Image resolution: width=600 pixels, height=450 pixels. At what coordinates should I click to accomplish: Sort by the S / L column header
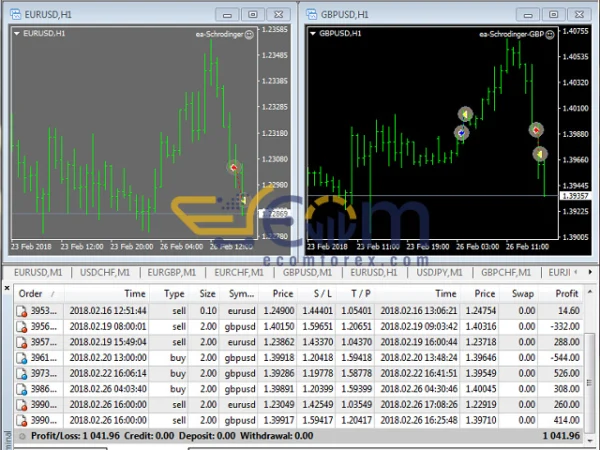(317, 293)
